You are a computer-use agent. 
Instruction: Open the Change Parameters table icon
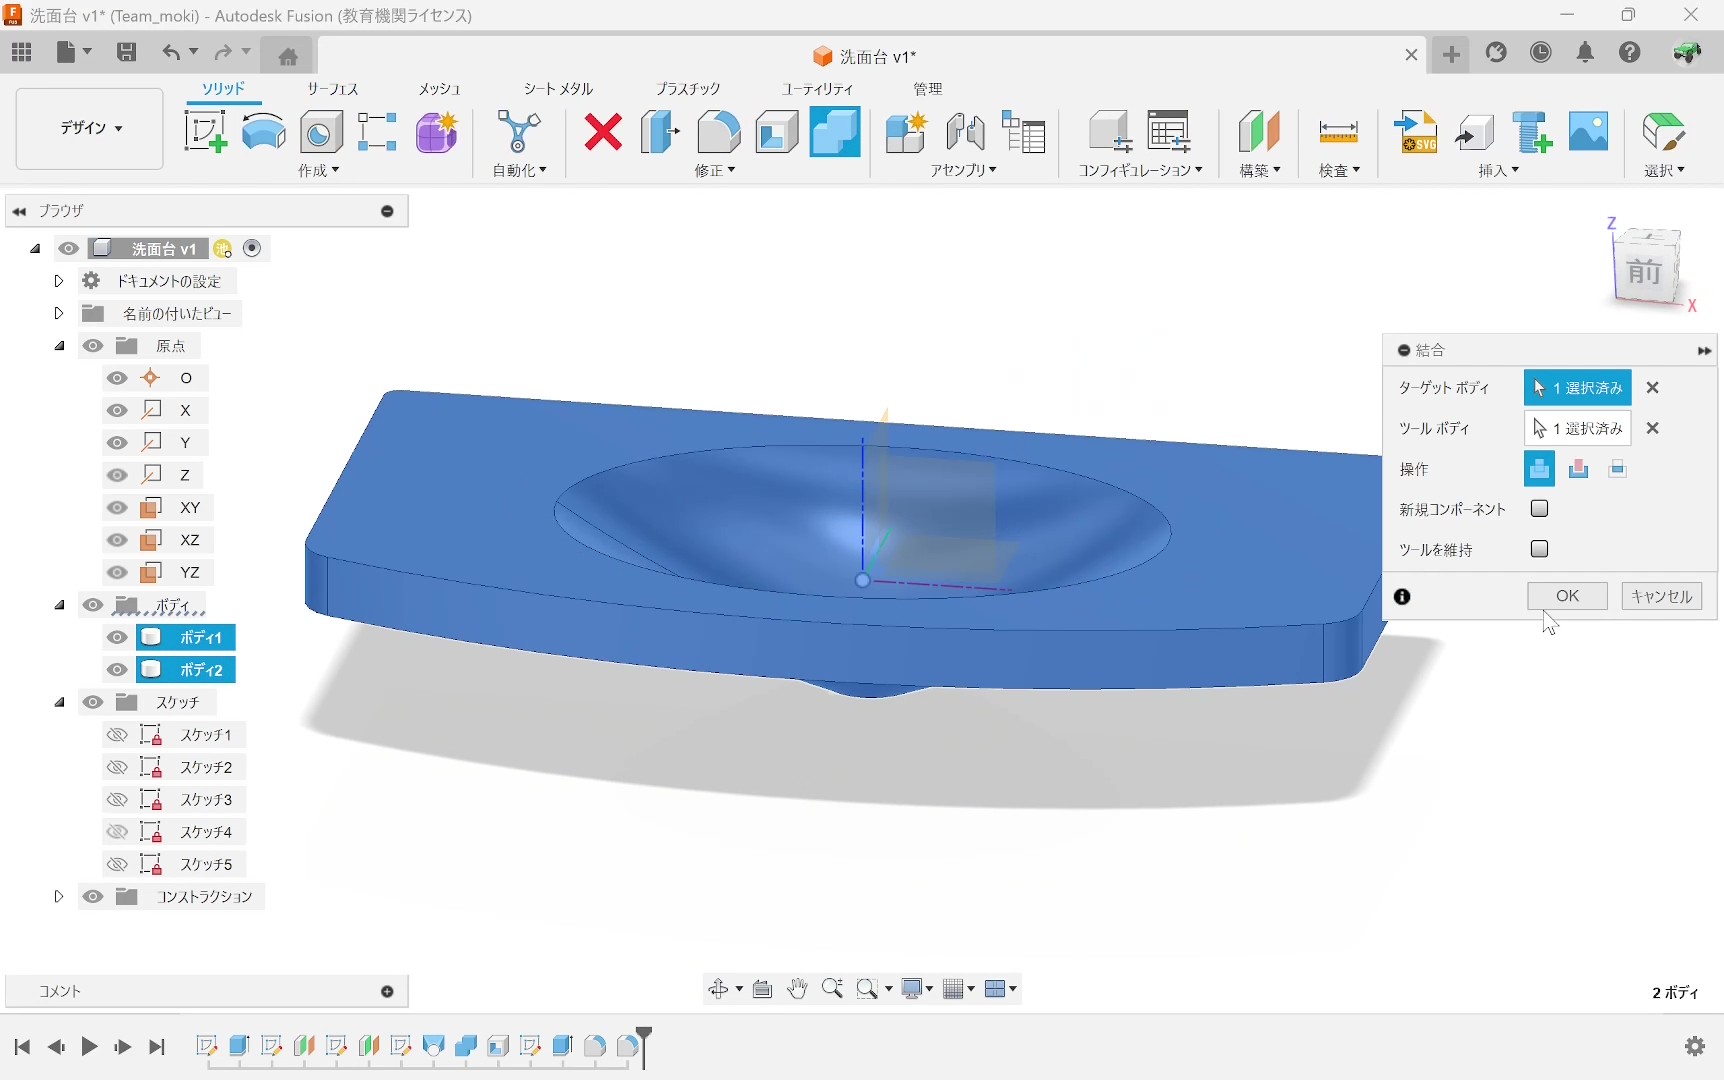click(1169, 132)
